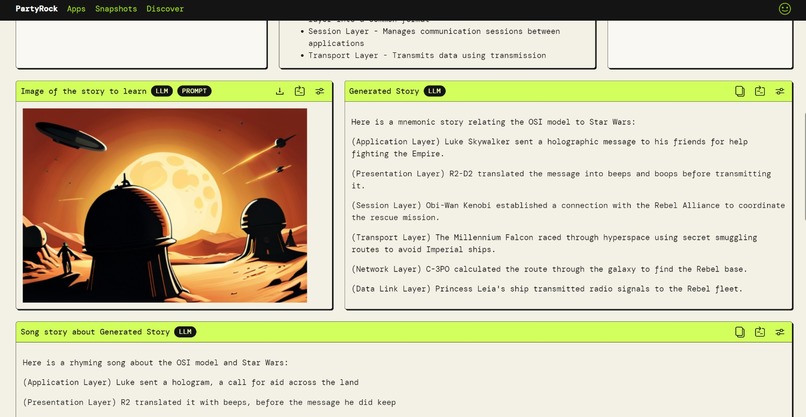
Task: Regenerate the Song story widget
Action: tap(760, 332)
